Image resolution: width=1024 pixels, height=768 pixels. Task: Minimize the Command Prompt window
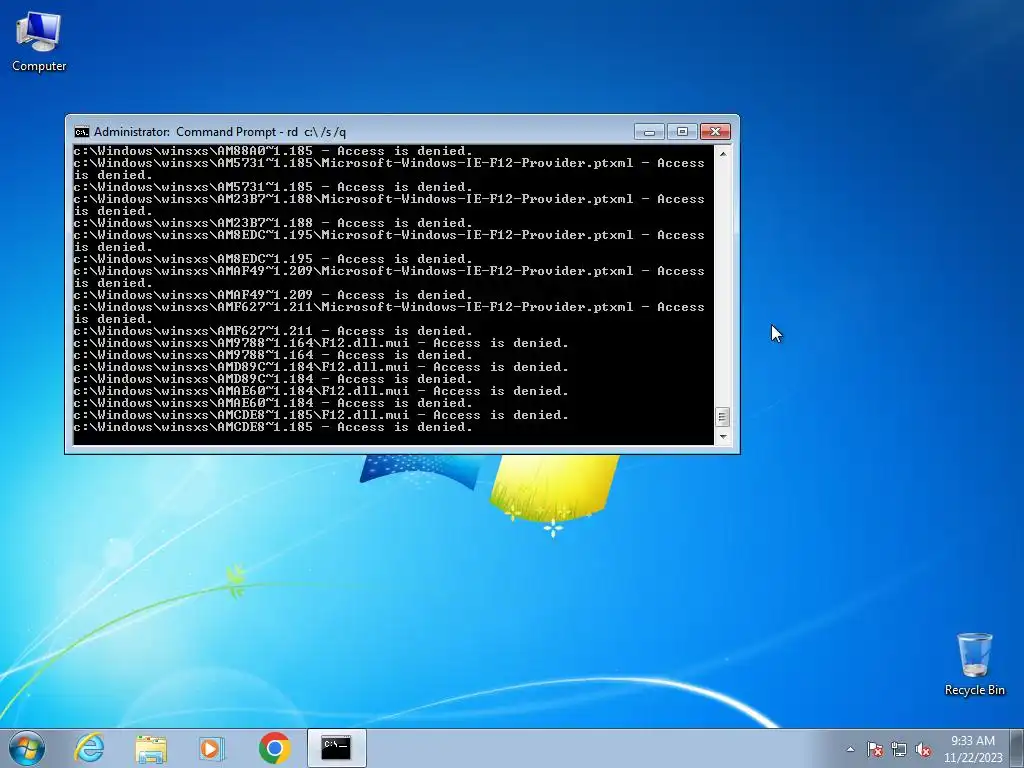(649, 132)
